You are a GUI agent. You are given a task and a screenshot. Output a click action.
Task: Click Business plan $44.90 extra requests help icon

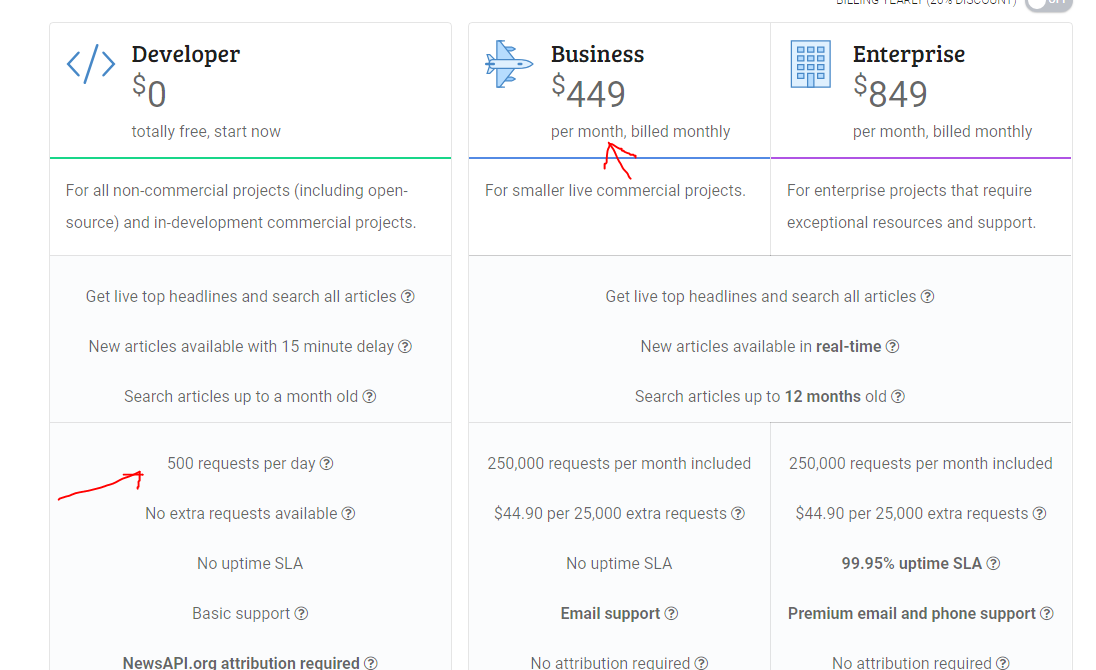[x=738, y=514]
